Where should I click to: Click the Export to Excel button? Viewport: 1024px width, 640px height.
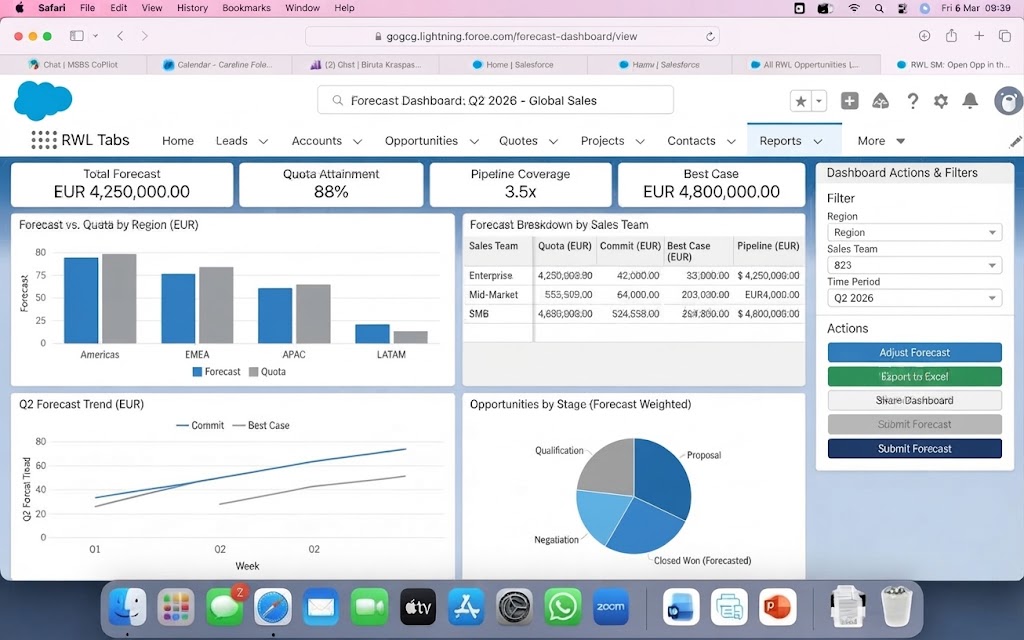click(x=914, y=377)
